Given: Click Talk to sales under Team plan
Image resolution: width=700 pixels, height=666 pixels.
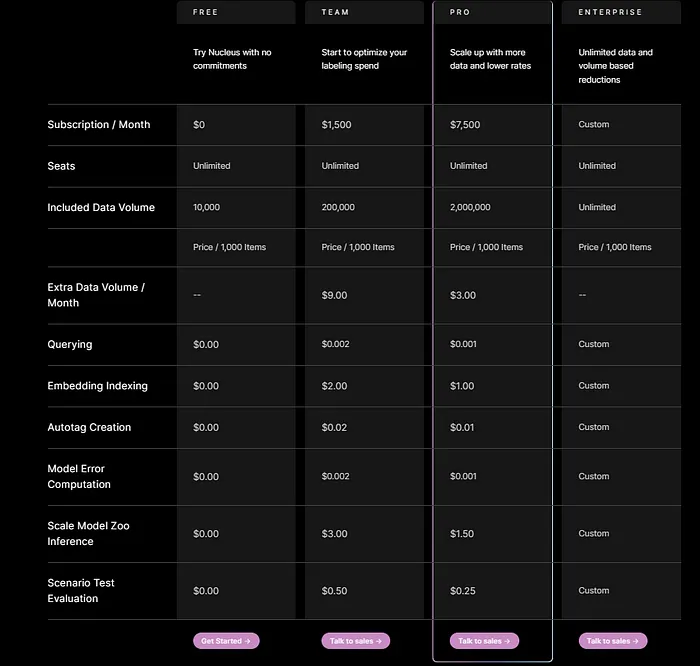Looking at the screenshot, I should click(x=355, y=641).
